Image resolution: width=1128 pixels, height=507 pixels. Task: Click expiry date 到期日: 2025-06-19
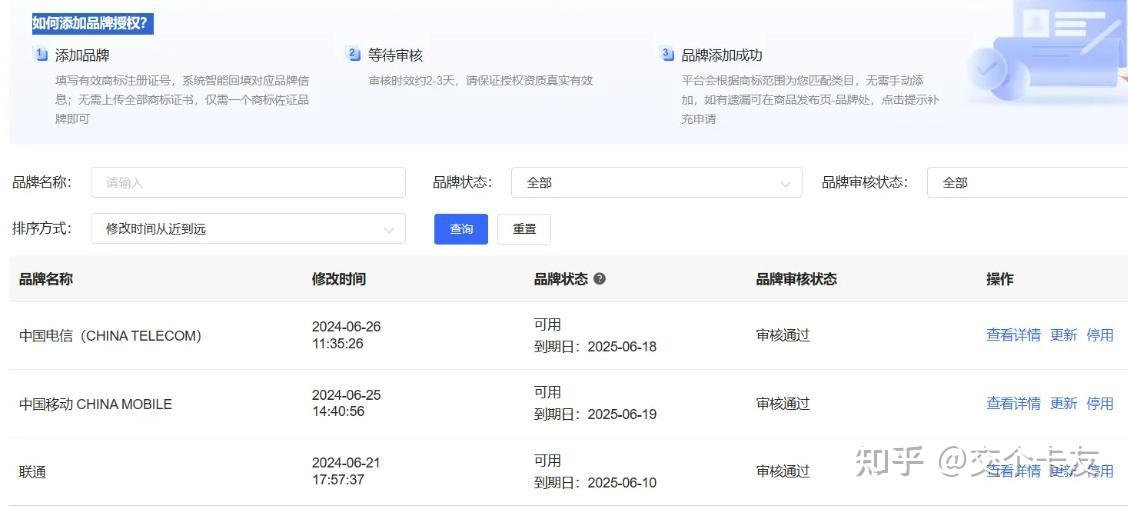pyautogui.click(x=595, y=414)
